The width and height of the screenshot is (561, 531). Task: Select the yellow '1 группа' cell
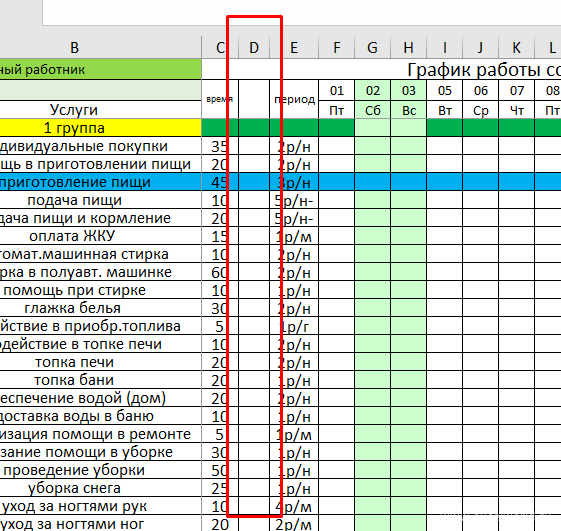click(x=74, y=128)
